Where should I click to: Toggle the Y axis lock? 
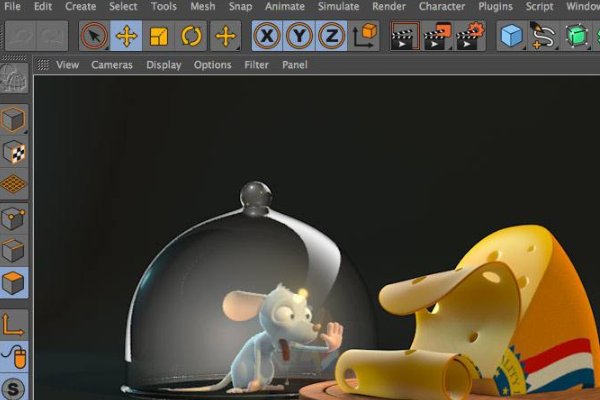point(299,38)
